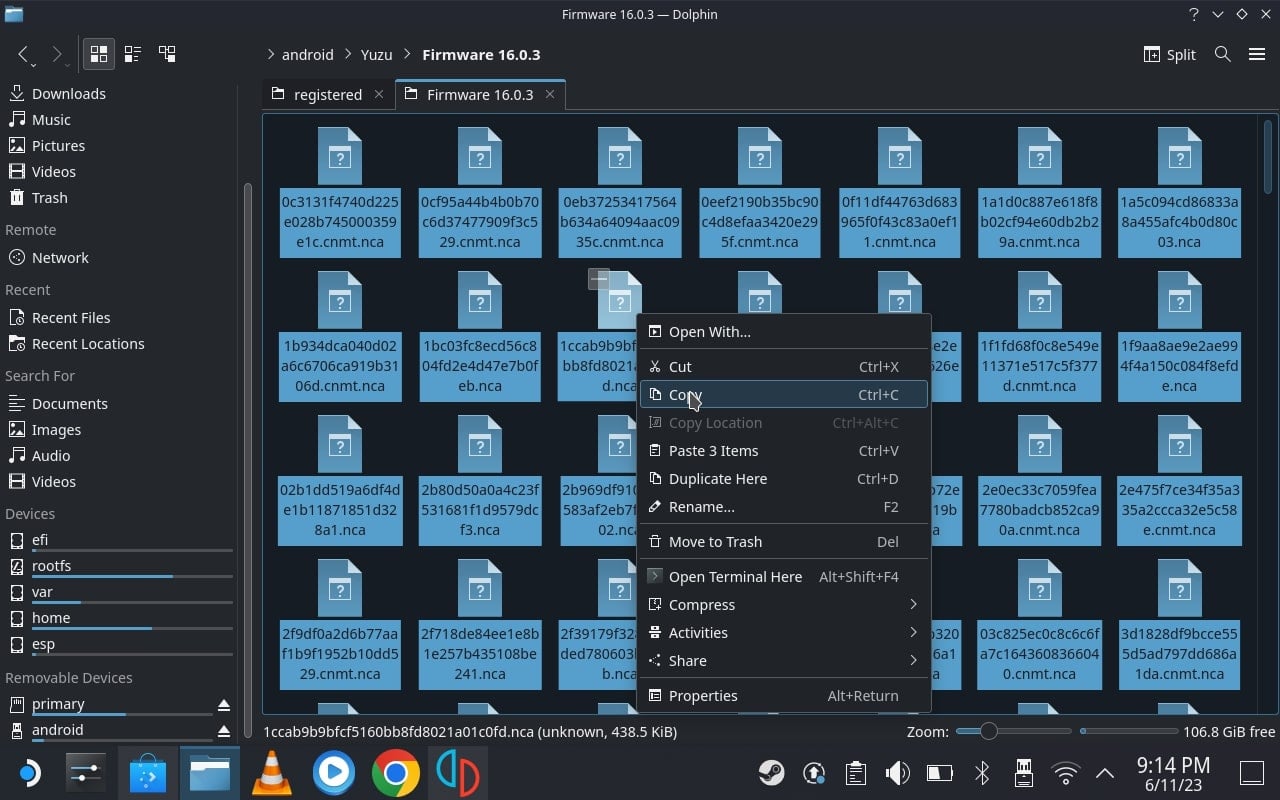Open Downloads in the sidebar
This screenshot has width=1280, height=800.
click(x=68, y=93)
